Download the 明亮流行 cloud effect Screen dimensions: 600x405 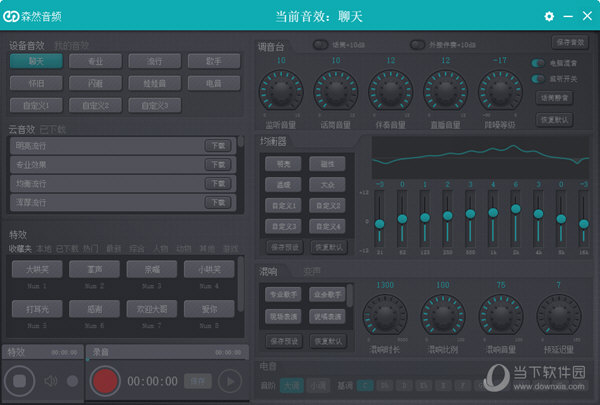pyautogui.click(x=219, y=145)
